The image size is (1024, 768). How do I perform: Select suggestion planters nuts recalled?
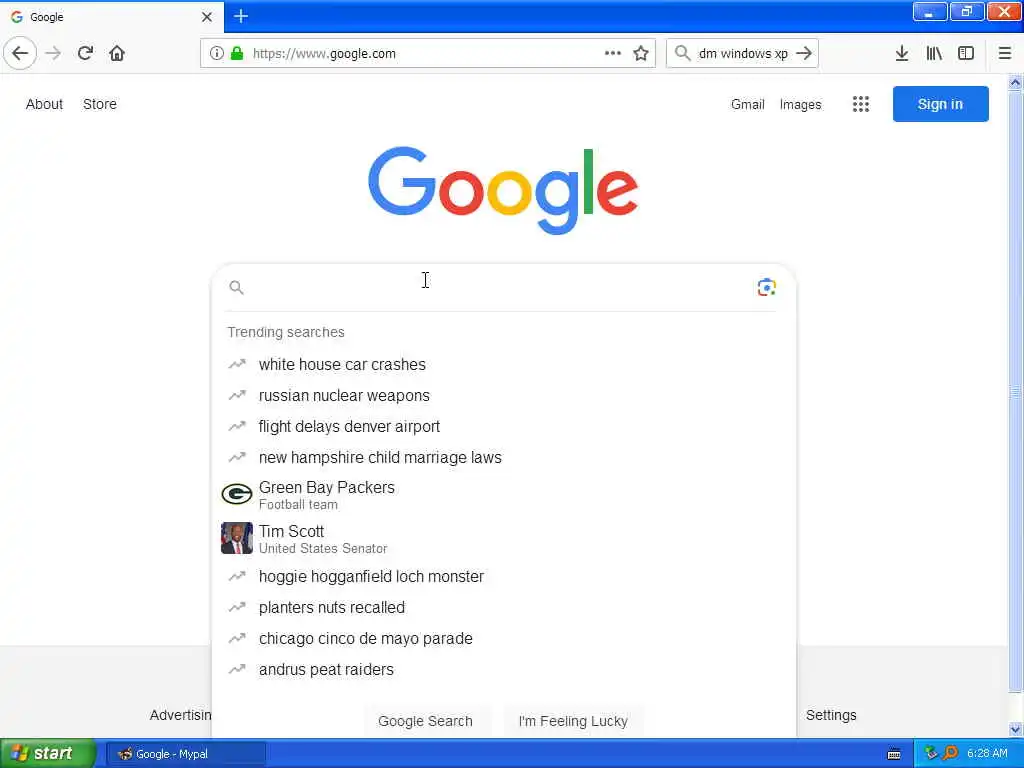[x=504, y=607]
